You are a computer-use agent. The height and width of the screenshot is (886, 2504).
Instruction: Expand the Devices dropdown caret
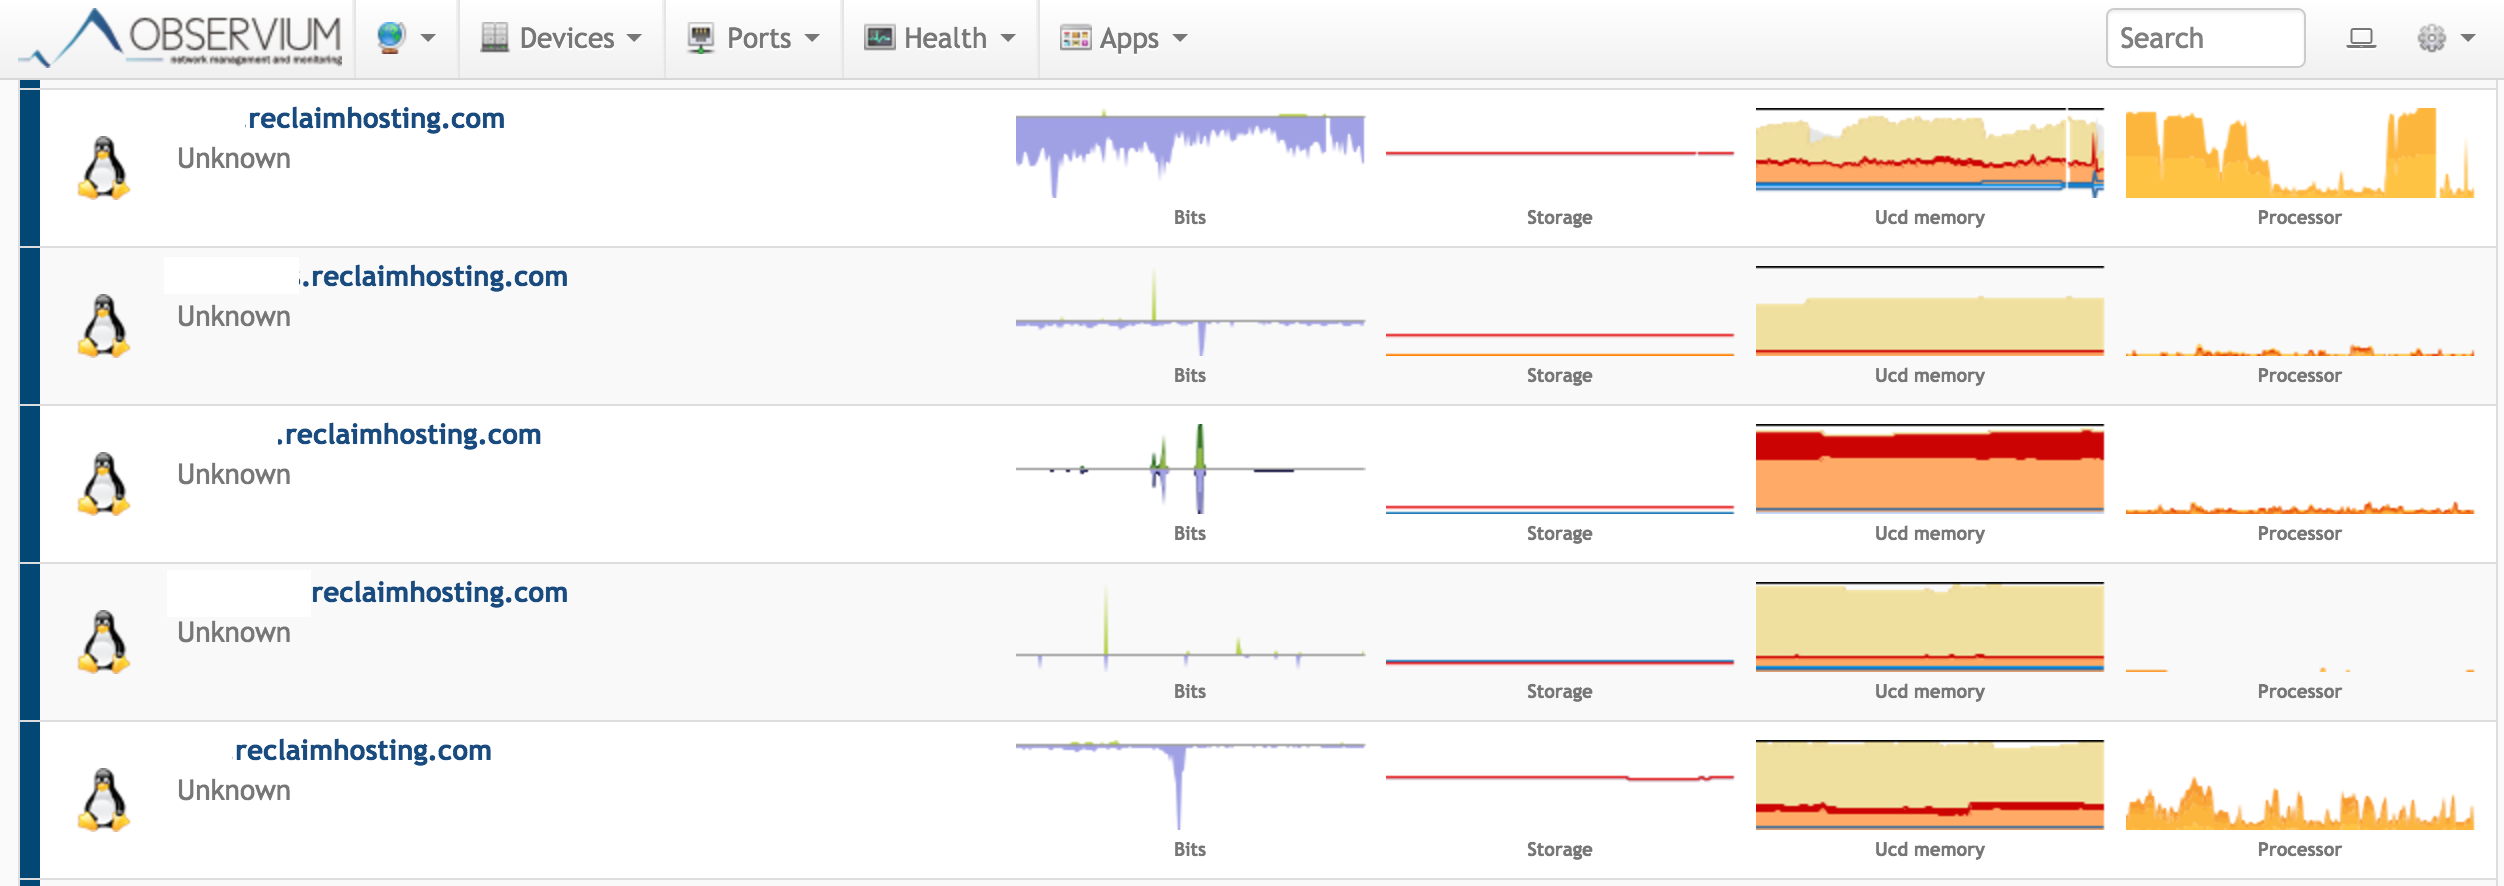pos(634,38)
